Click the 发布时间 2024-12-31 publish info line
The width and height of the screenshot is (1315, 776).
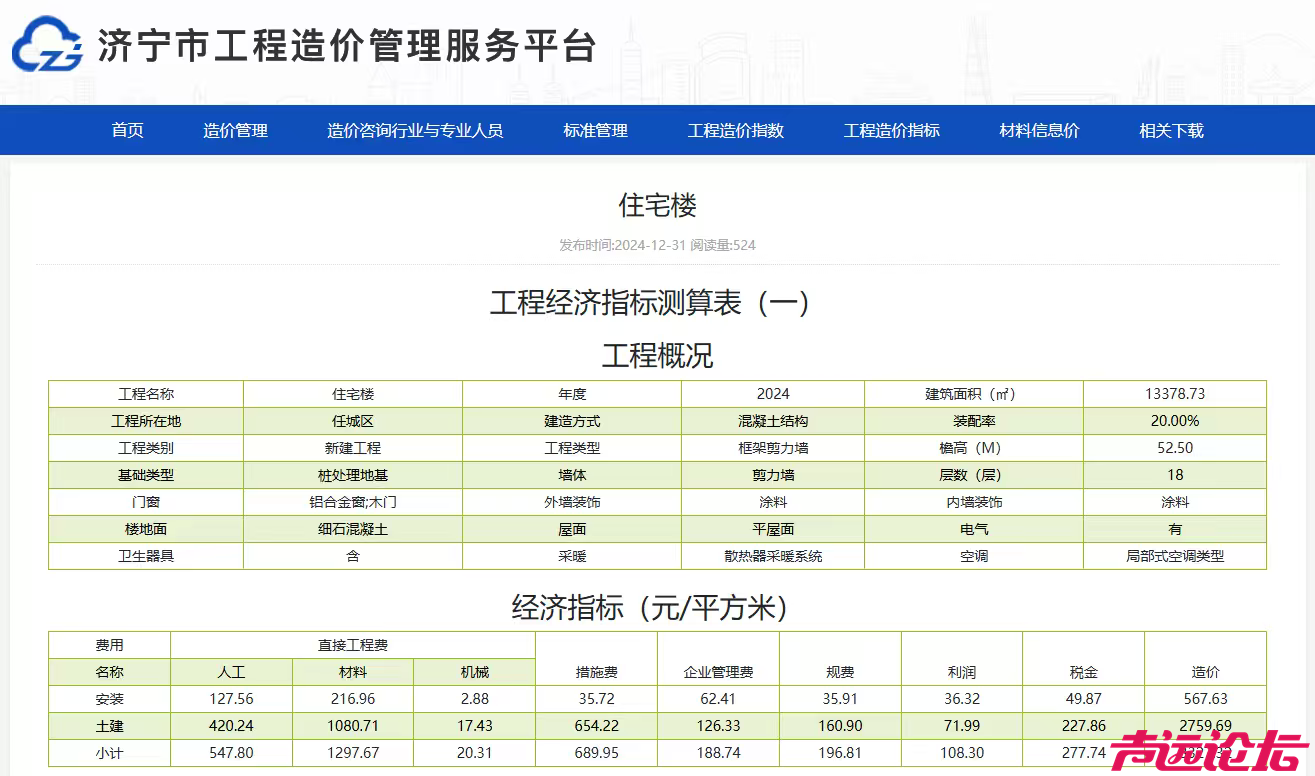coord(657,245)
